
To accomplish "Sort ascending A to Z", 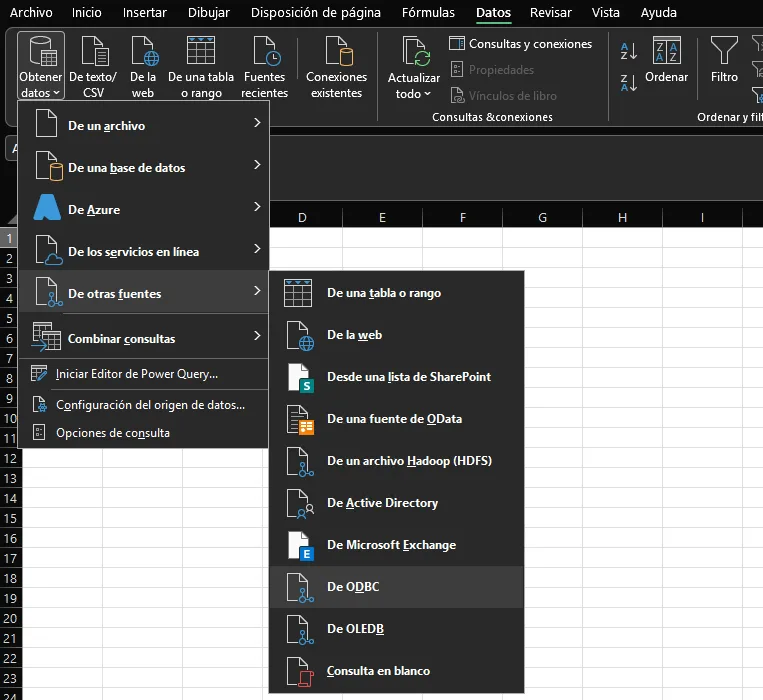I will (629, 51).
